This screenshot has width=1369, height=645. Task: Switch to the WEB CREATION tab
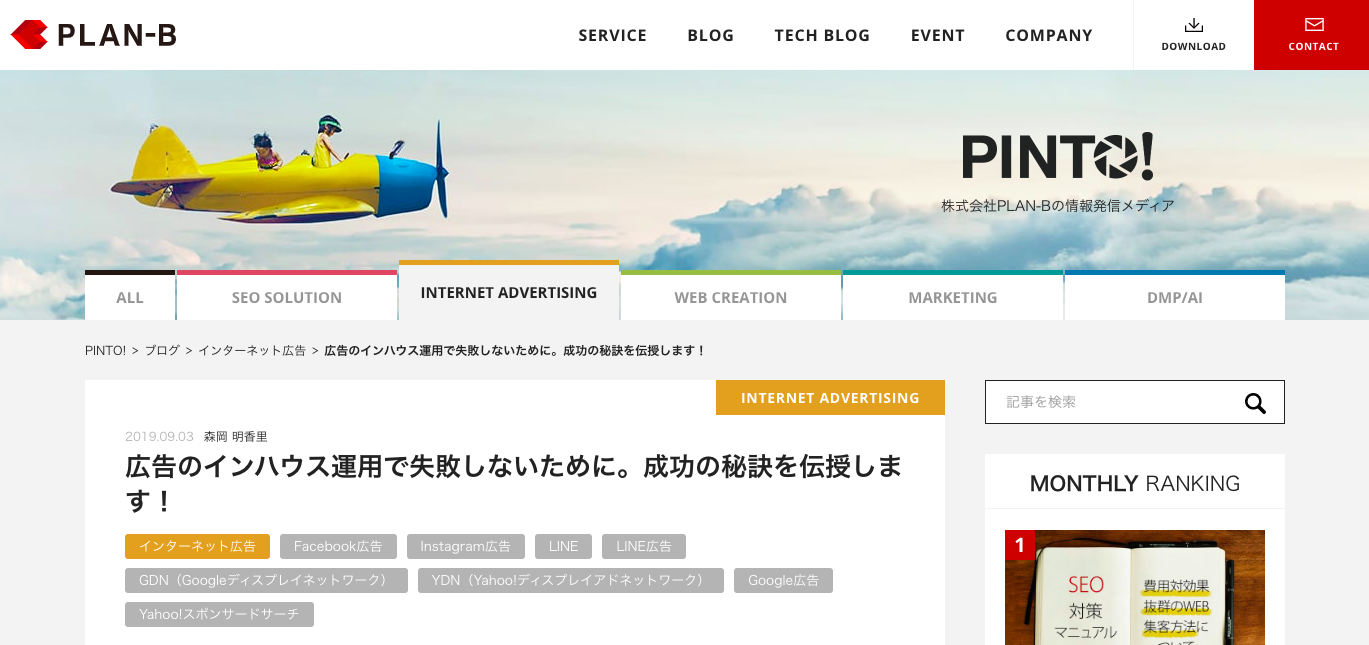(731, 296)
